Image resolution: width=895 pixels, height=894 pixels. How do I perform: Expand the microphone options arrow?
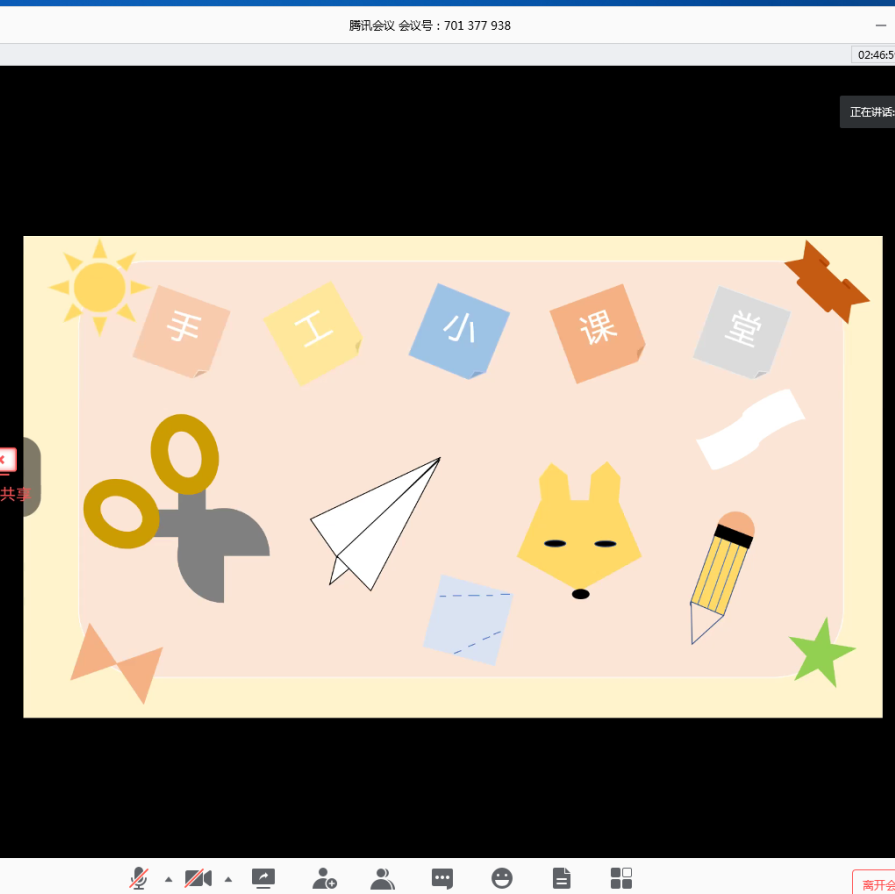pyautogui.click(x=168, y=879)
